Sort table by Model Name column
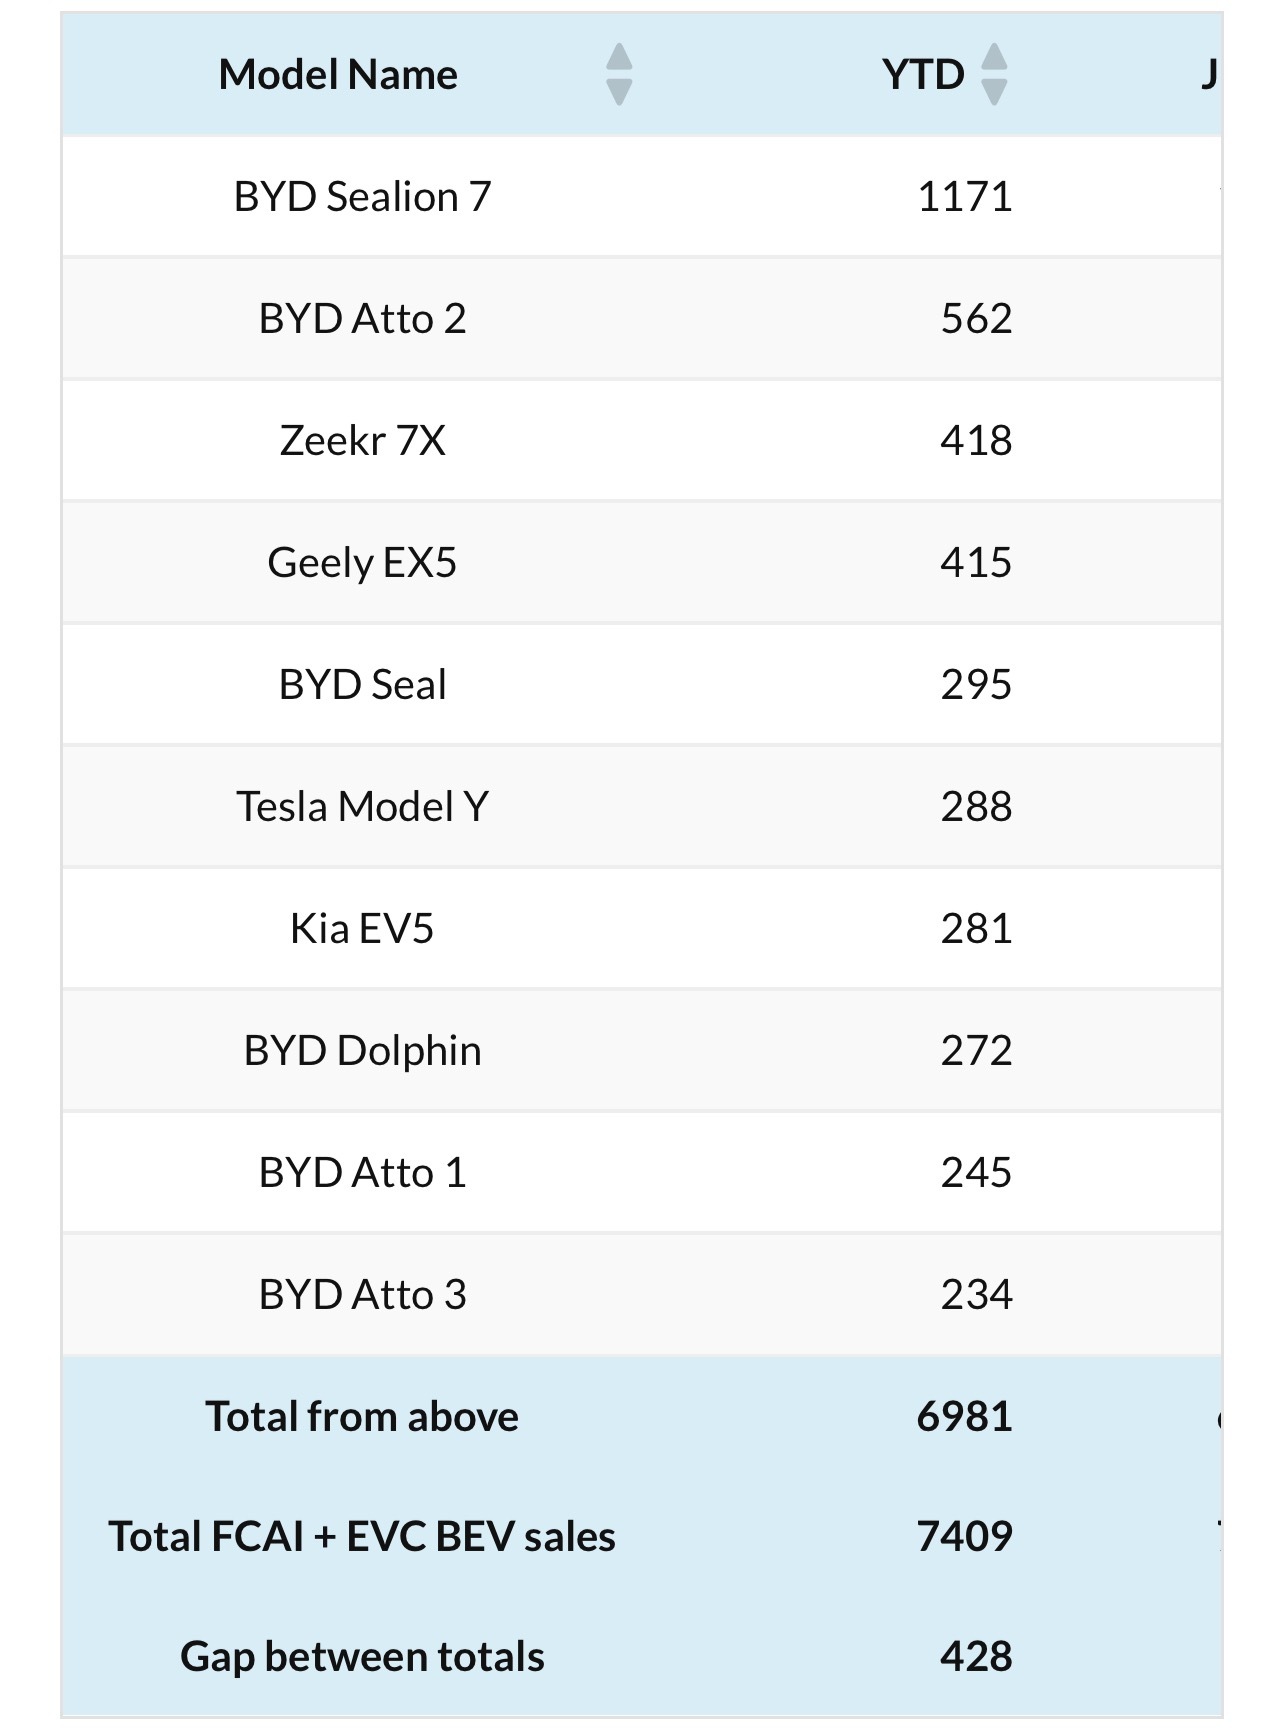 click(619, 75)
